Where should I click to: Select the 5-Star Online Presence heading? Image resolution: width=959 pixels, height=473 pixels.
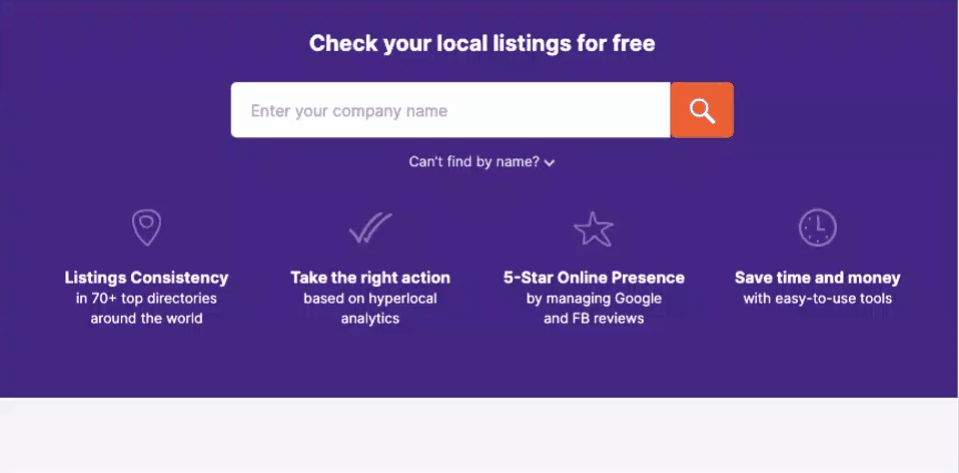[594, 278]
